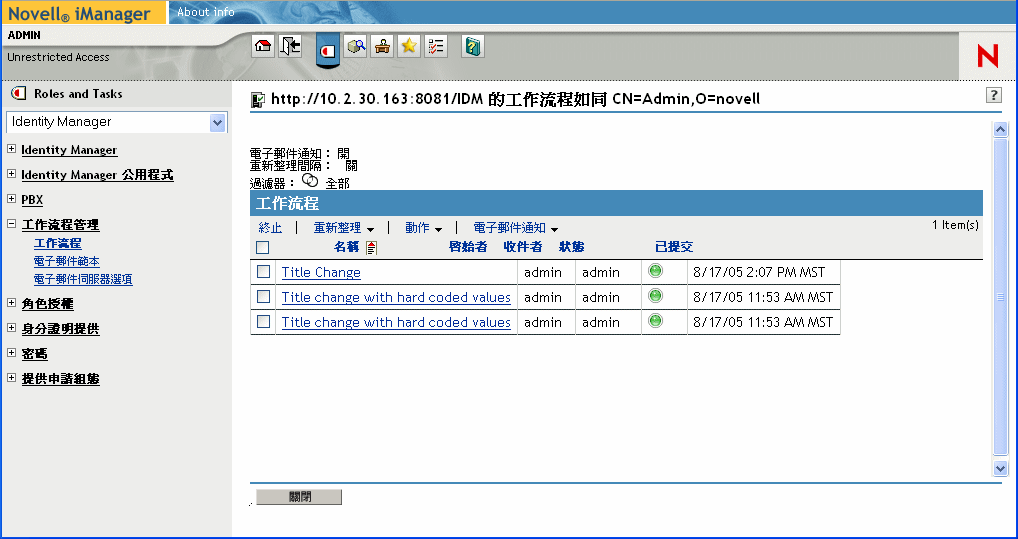Click the Identity Manager 公用程式 heading link
Viewport: 1018px width, 539px height.
pyautogui.click(x=97, y=175)
